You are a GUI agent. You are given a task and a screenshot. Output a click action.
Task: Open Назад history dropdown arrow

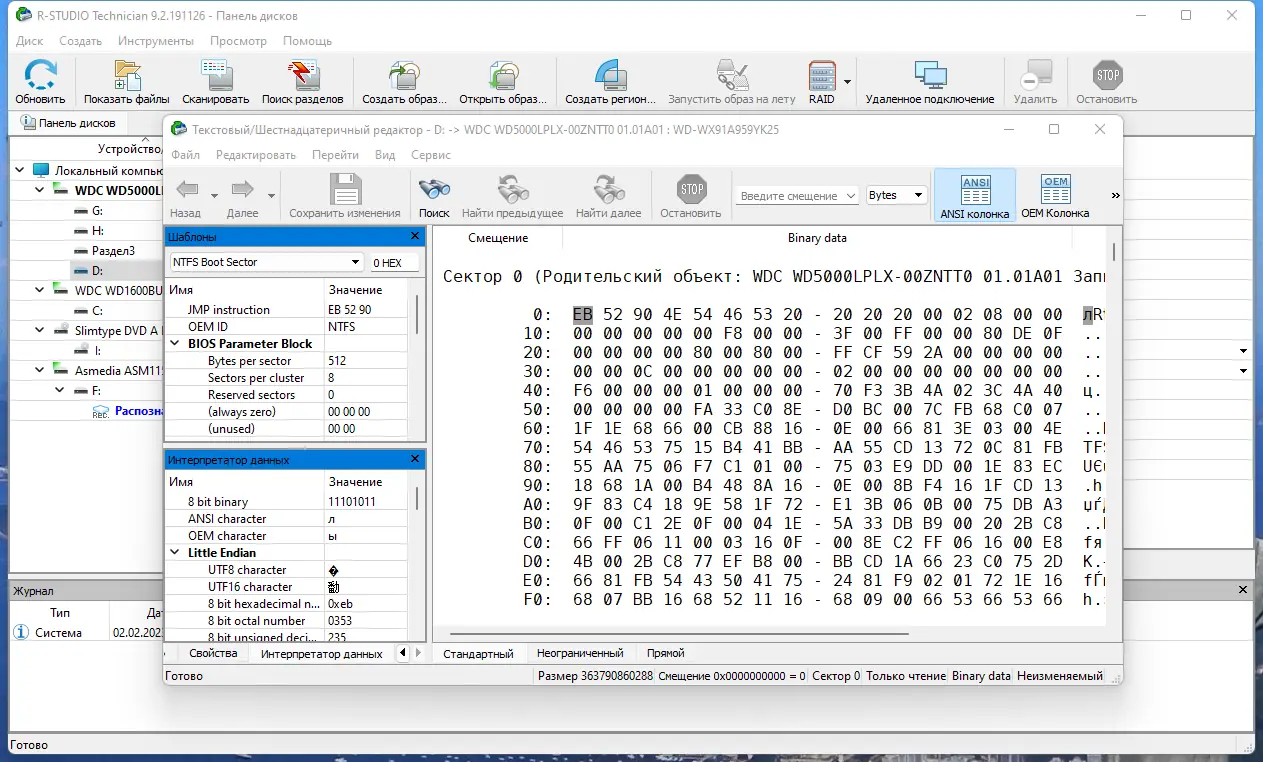[214, 196]
